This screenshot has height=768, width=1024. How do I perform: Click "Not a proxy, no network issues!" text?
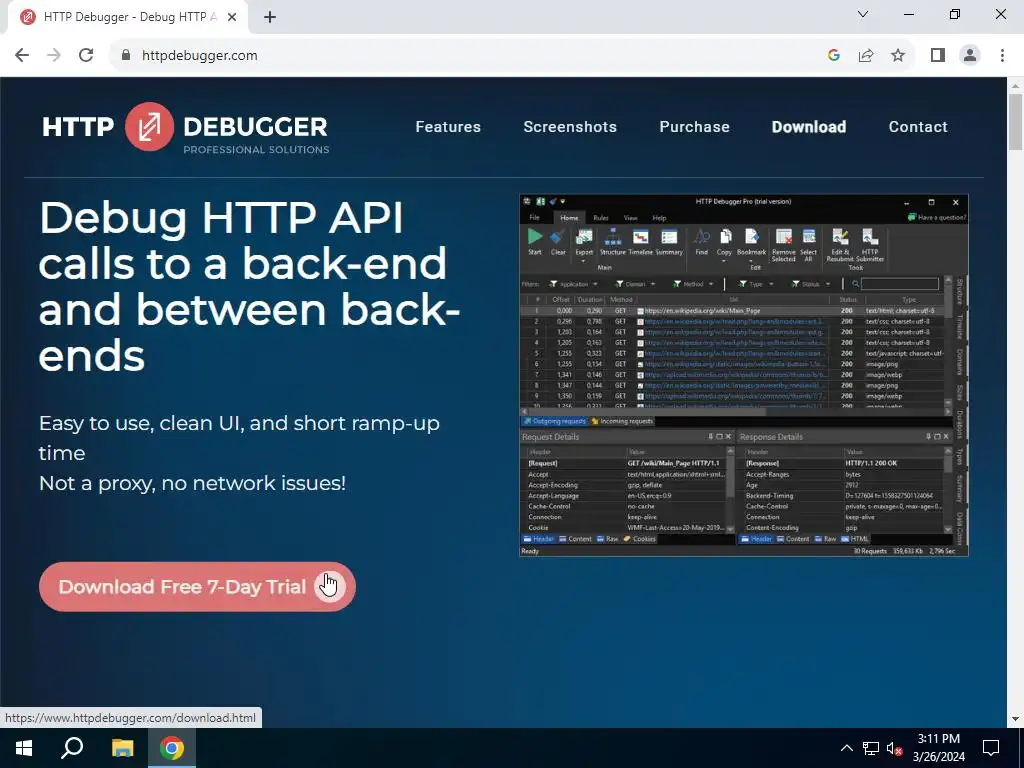[192, 483]
